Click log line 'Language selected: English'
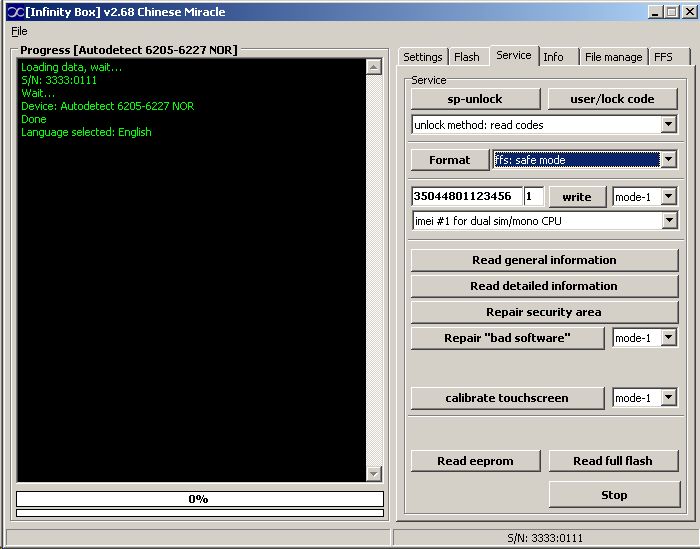Viewport: 700px width, 549px height. tap(86, 132)
